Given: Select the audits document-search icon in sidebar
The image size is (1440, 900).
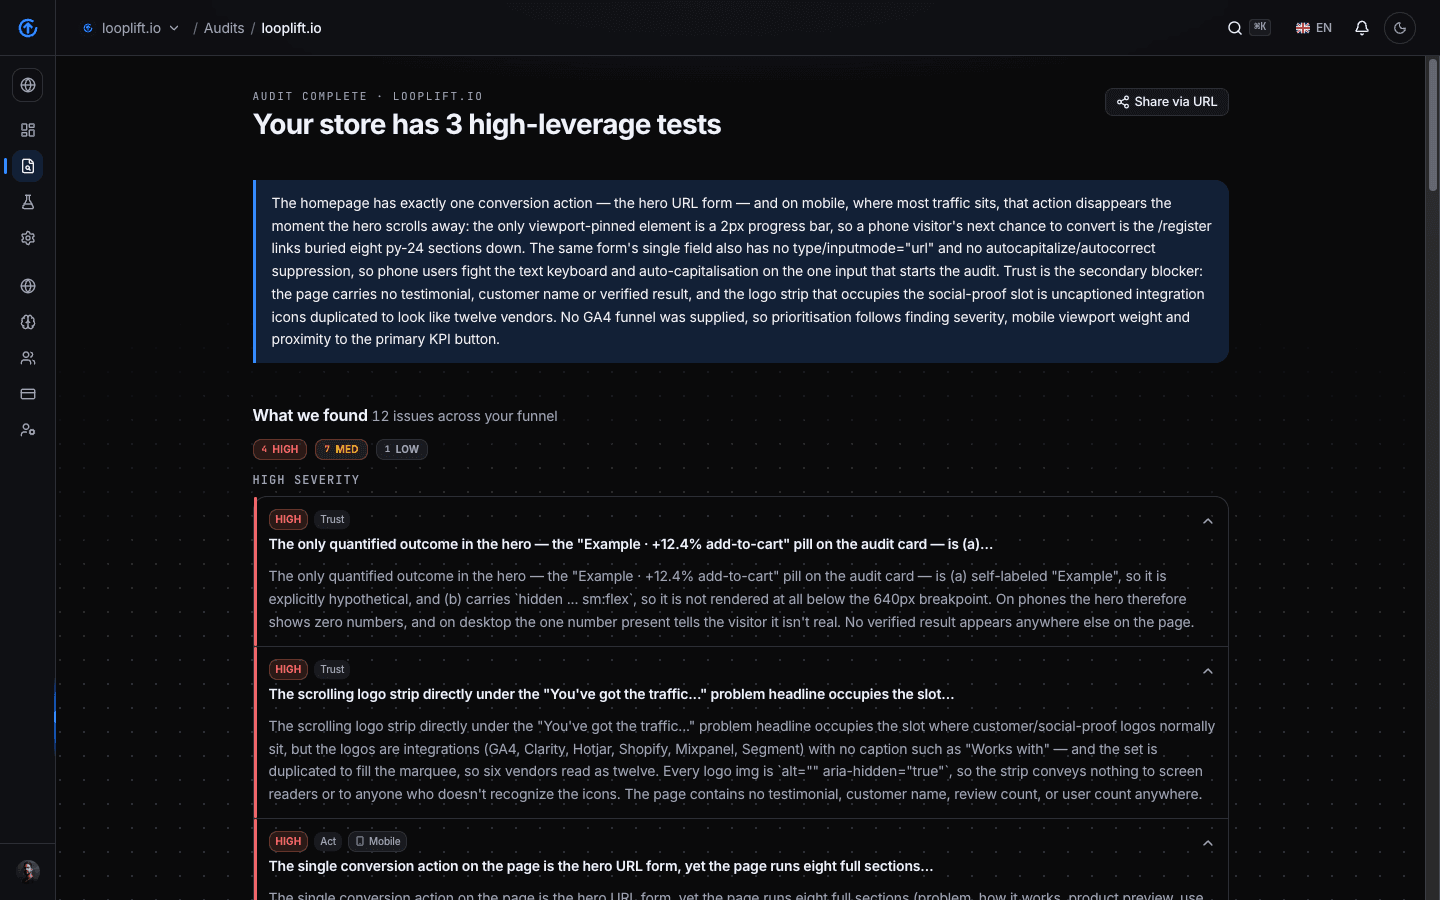Looking at the screenshot, I should tap(28, 166).
